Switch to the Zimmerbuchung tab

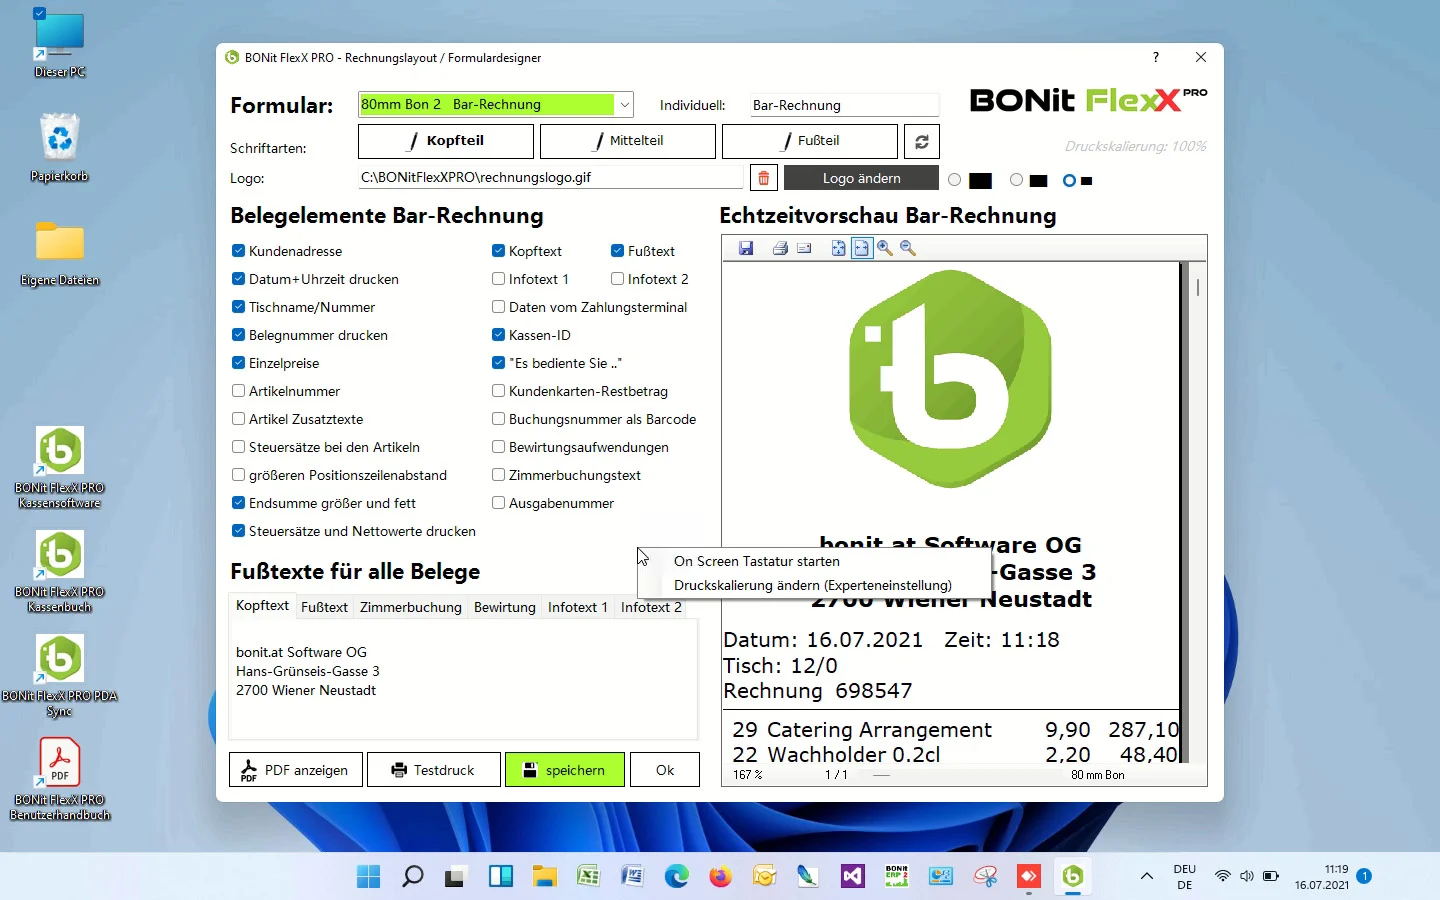pos(410,607)
